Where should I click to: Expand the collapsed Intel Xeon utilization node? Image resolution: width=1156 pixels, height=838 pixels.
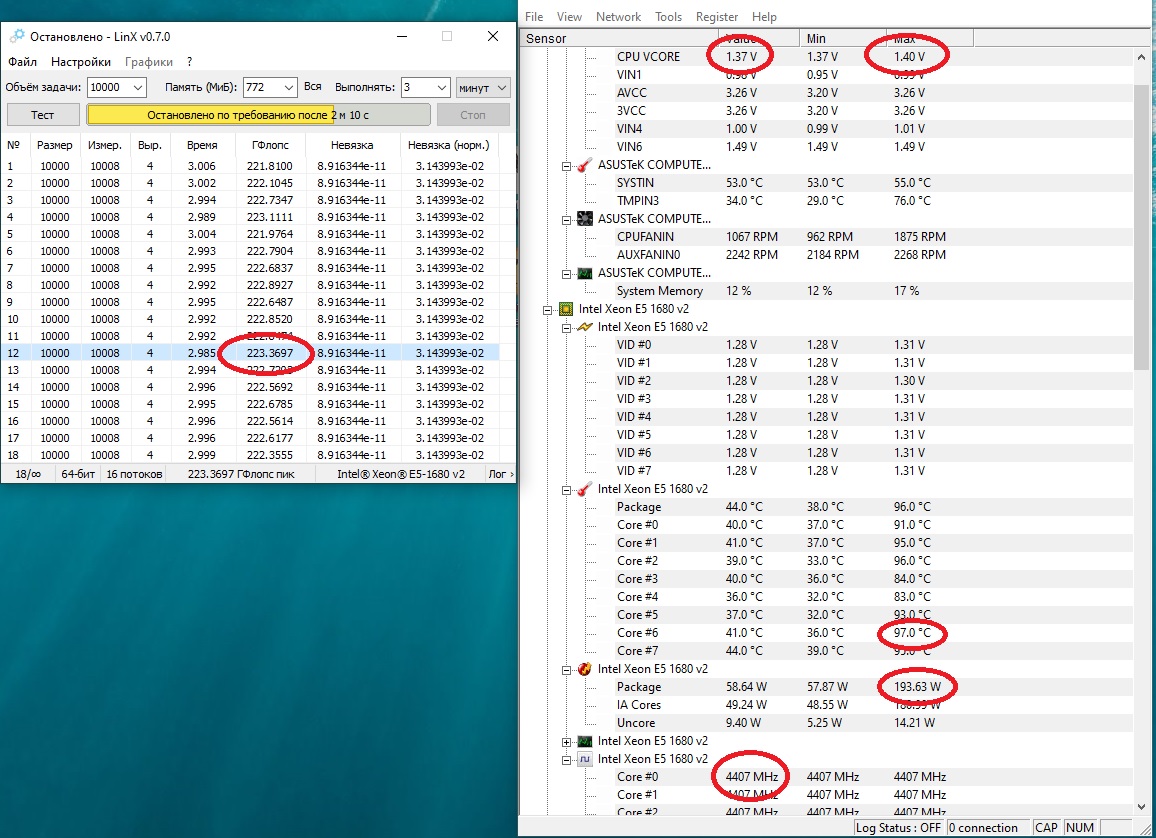[x=566, y=742]
